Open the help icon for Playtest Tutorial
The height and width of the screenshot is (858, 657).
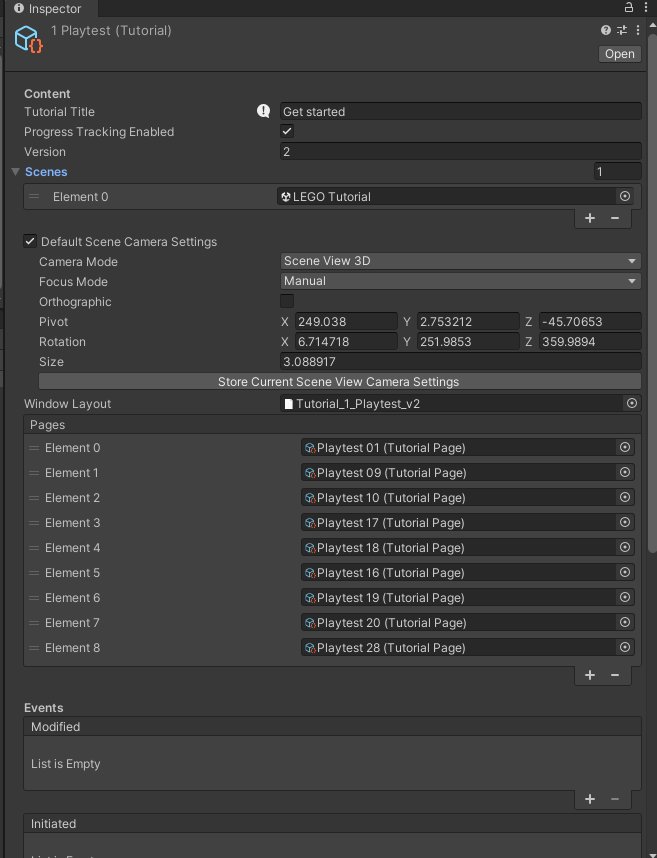(606, 30)
